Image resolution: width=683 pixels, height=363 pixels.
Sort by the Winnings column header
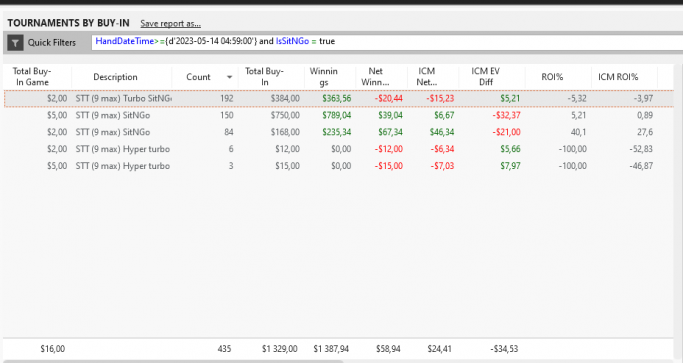[323, 77]
